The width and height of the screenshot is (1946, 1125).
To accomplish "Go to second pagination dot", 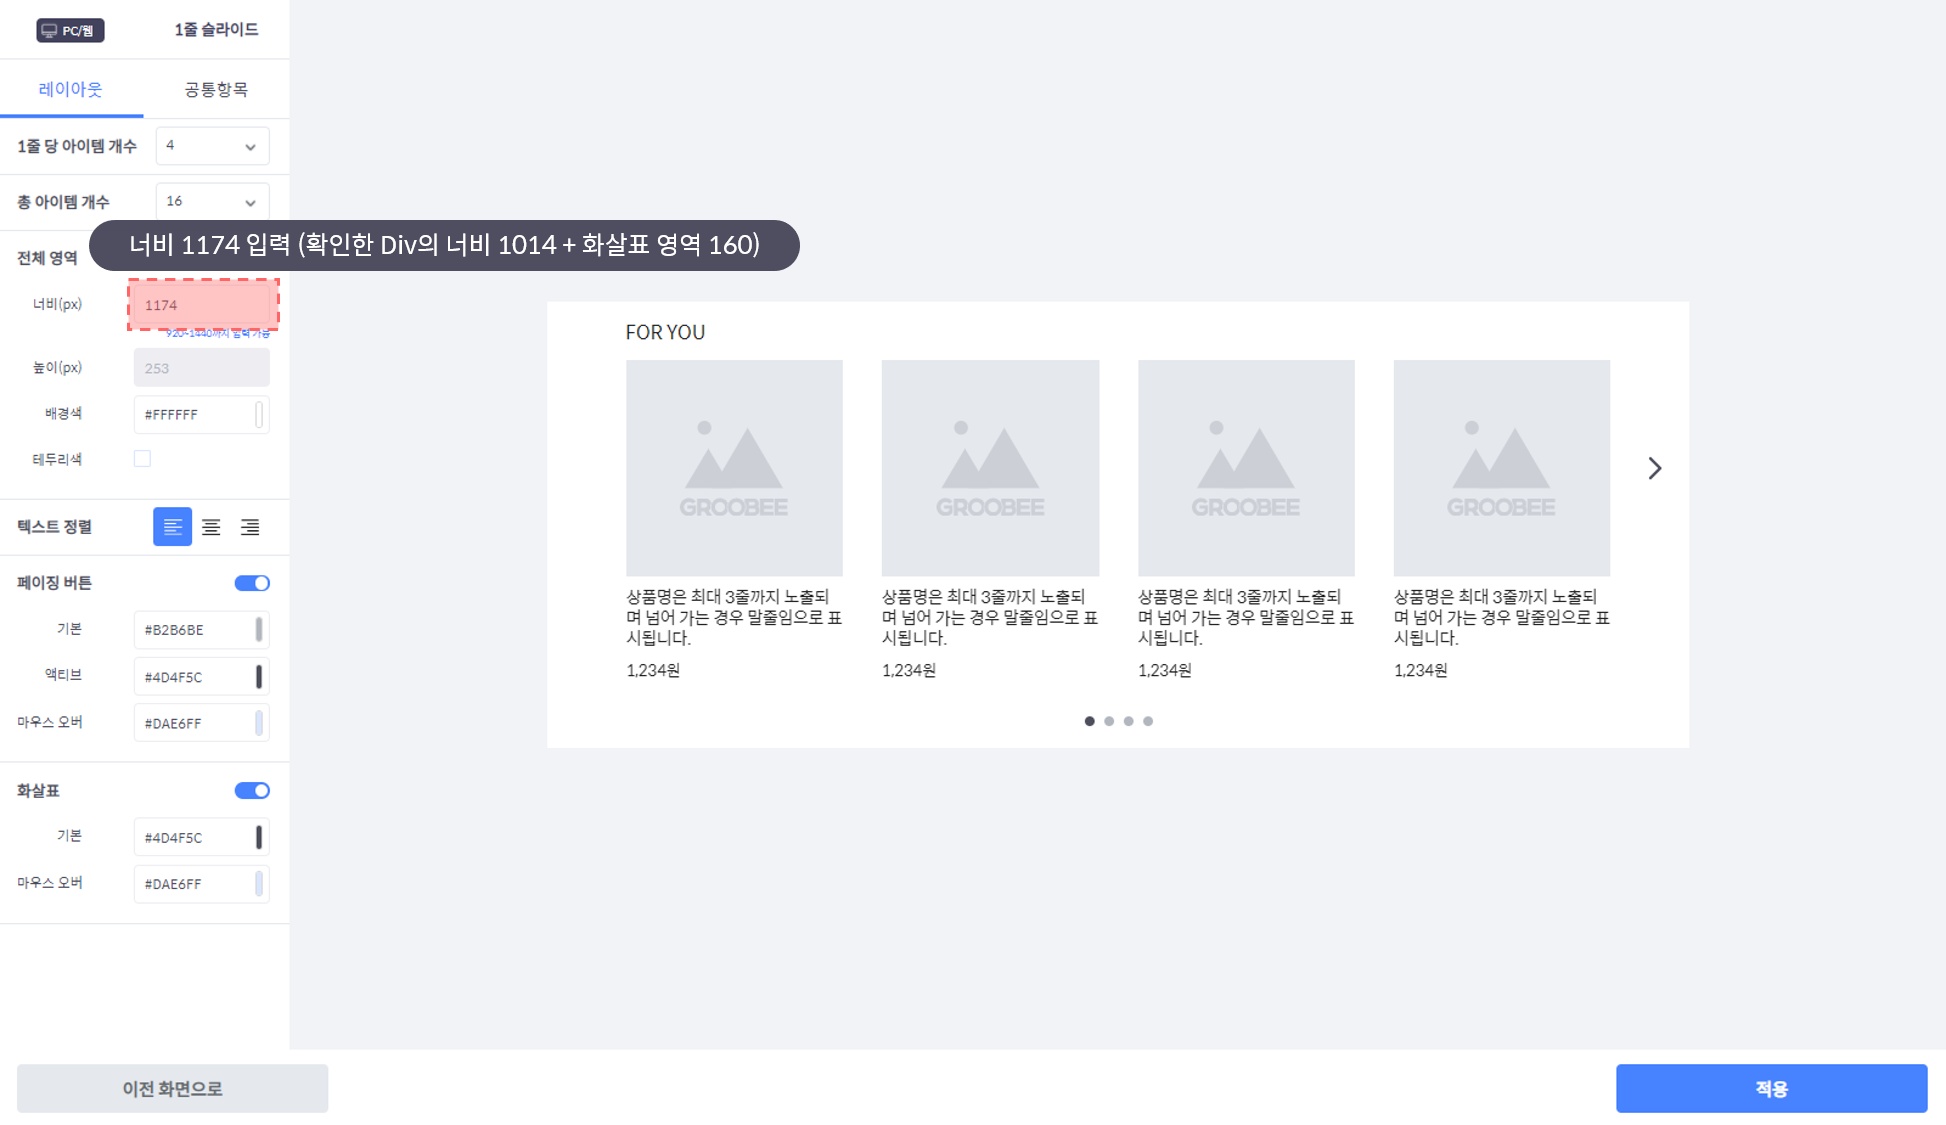I will click(x=1109, y=721).
